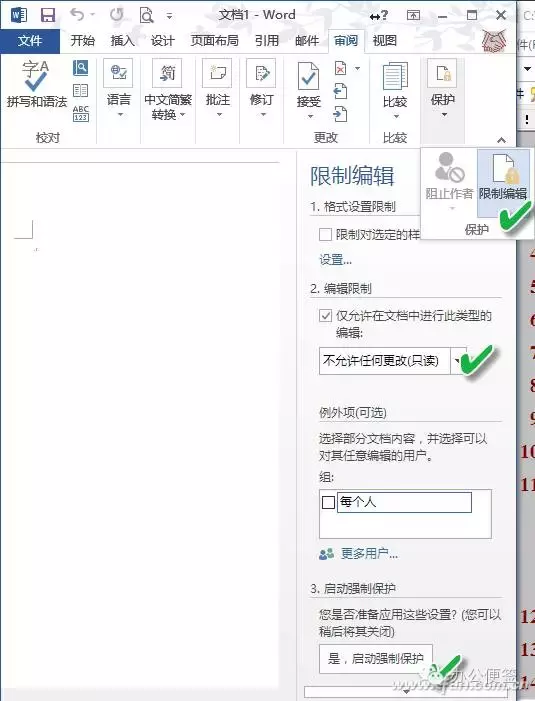Click the Compare (比较) documents icon

point(395,76)
